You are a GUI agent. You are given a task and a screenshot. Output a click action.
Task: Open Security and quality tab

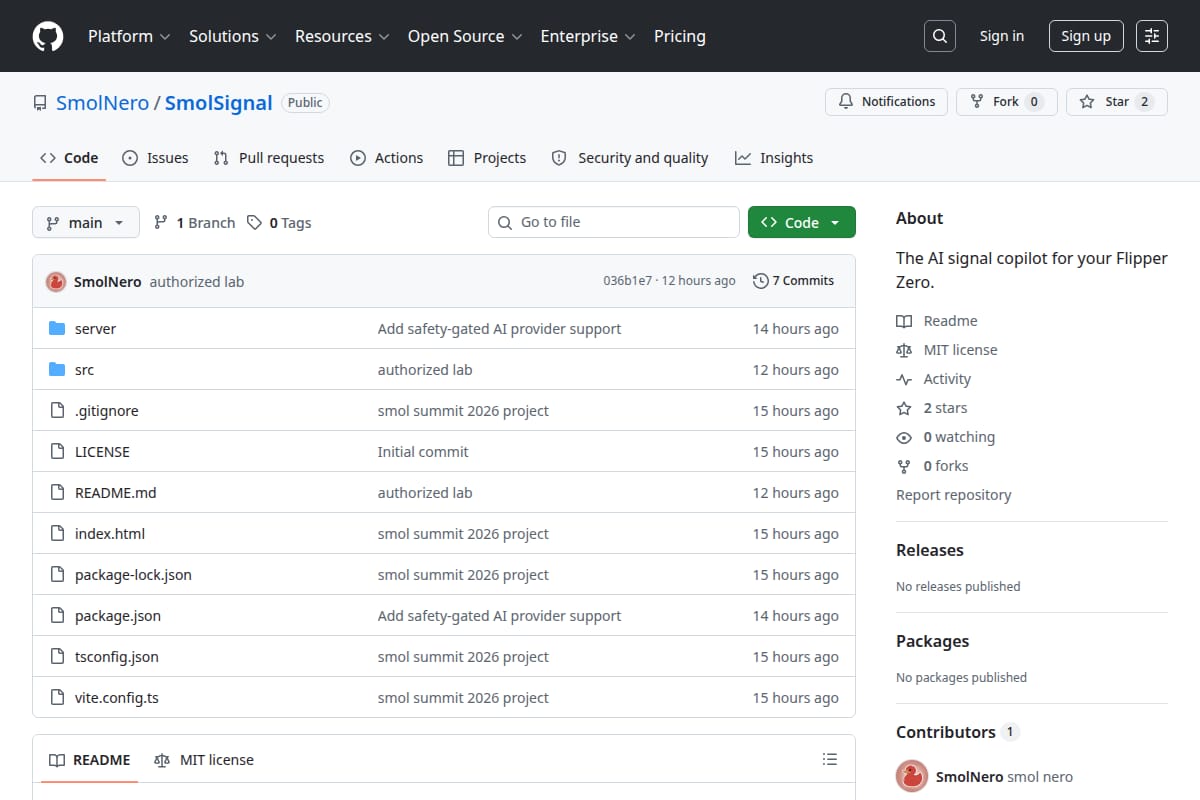point(630,158)
